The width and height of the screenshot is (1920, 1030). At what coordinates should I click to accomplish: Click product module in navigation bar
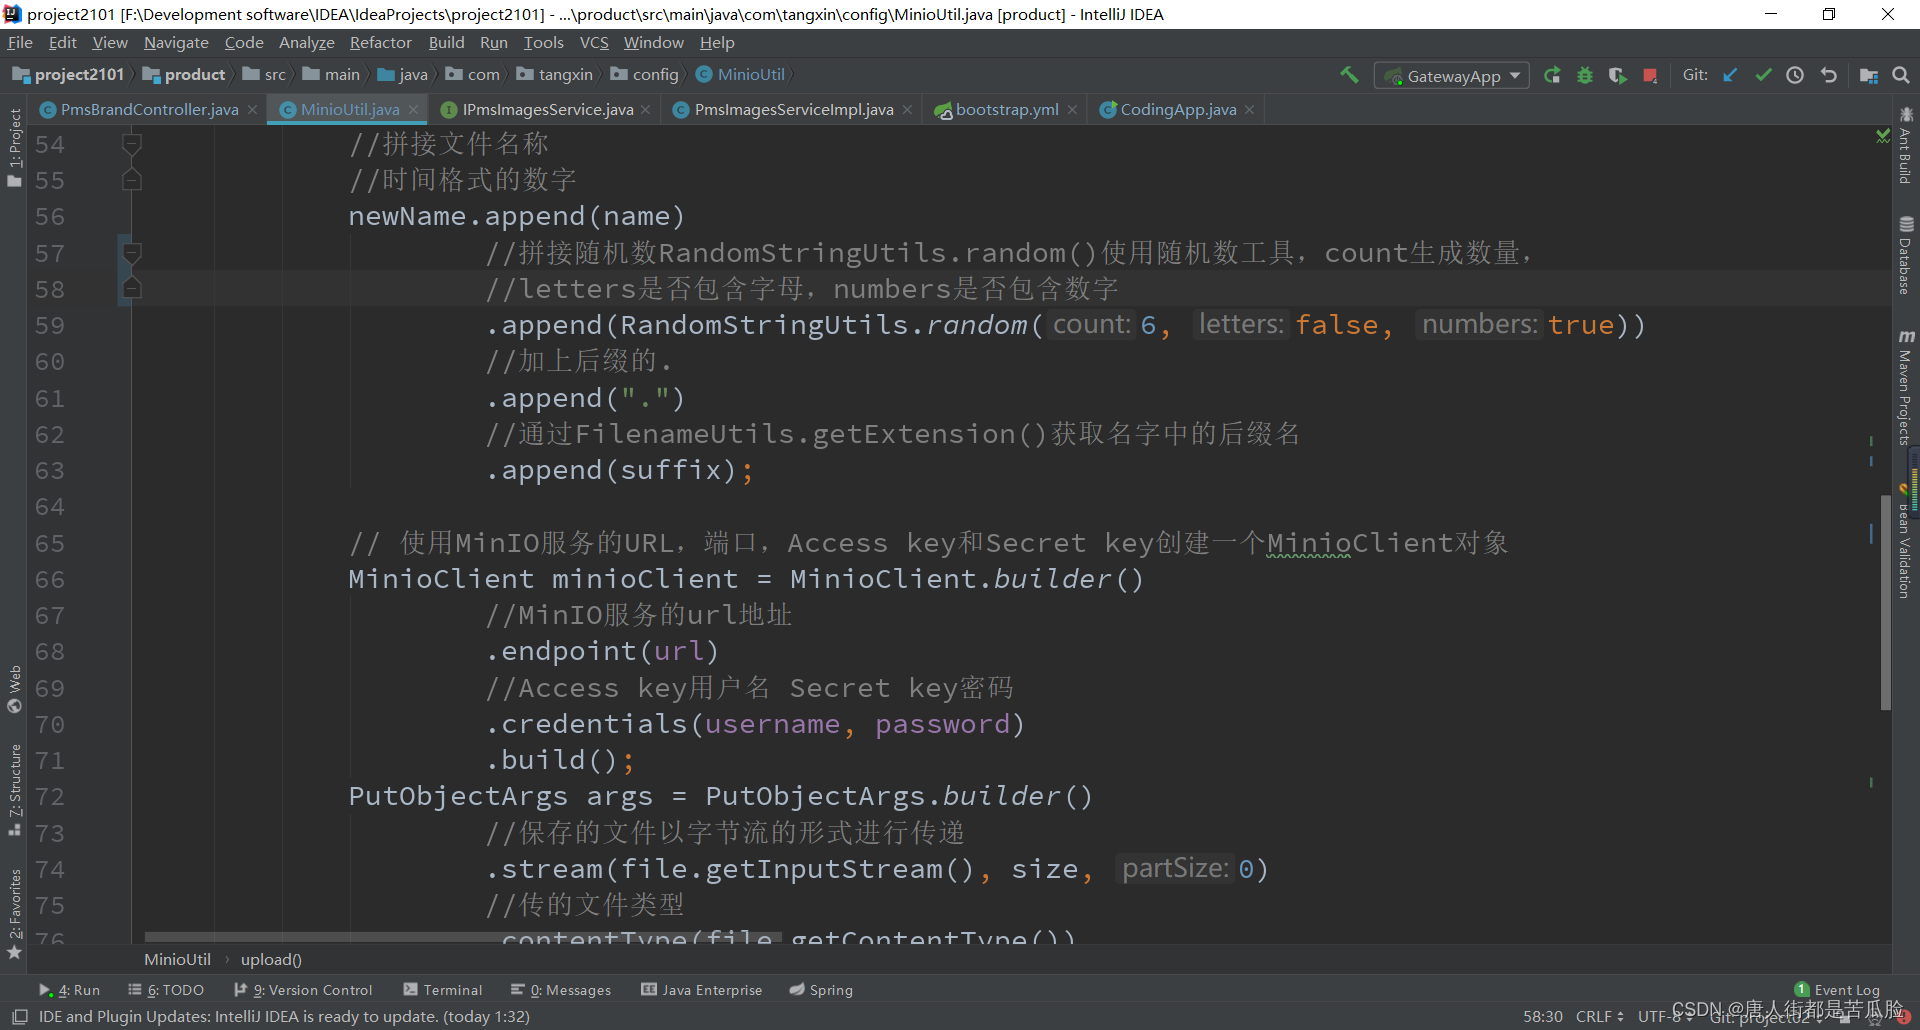184,75
